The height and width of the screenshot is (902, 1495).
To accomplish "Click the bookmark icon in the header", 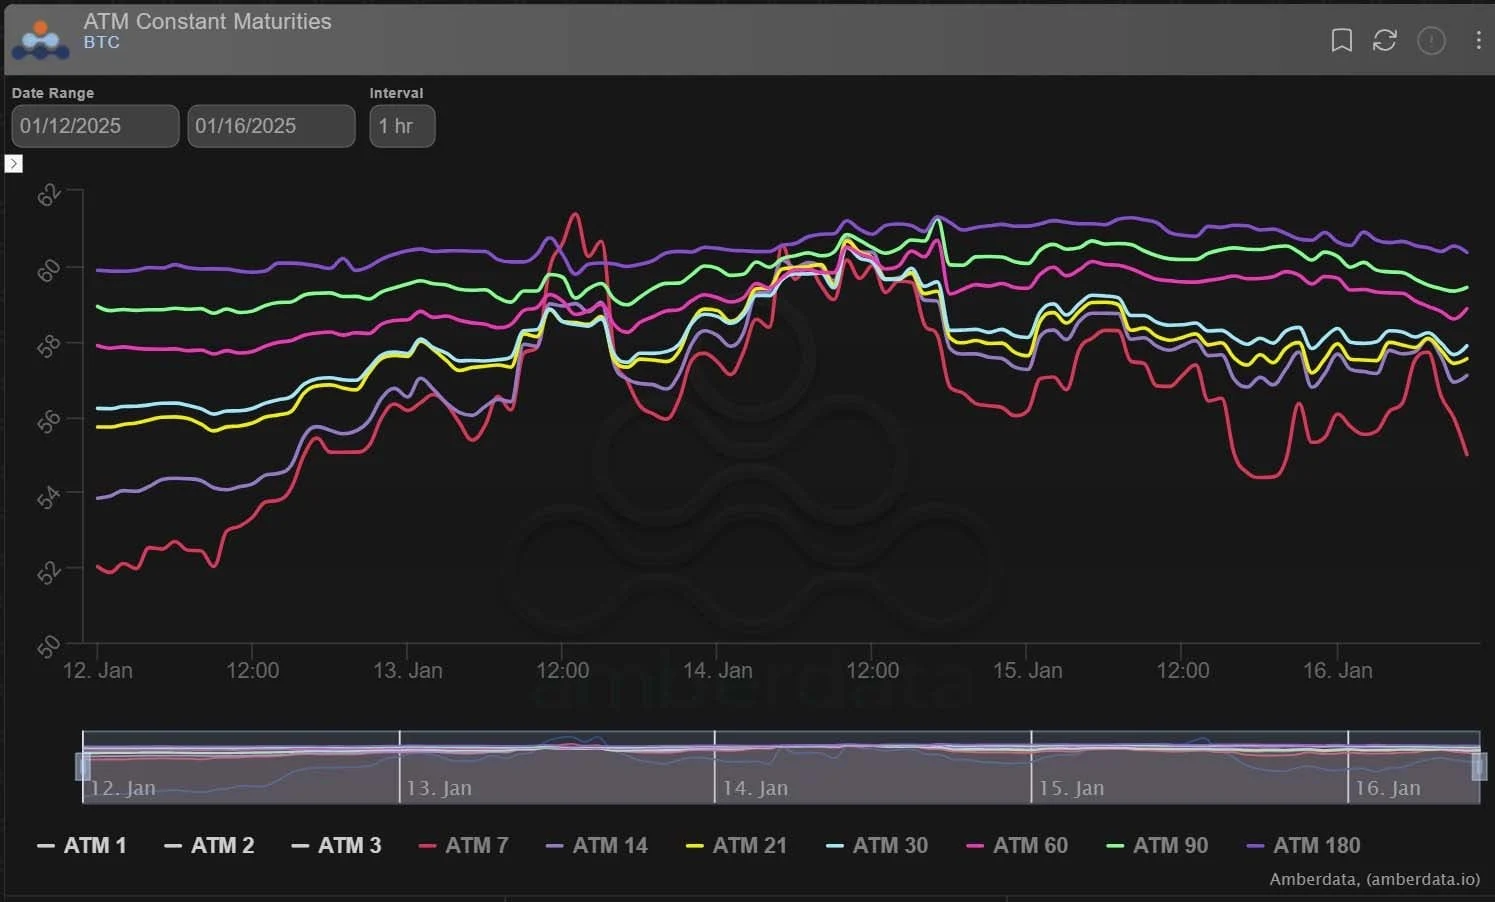I will coord(1341,40).
